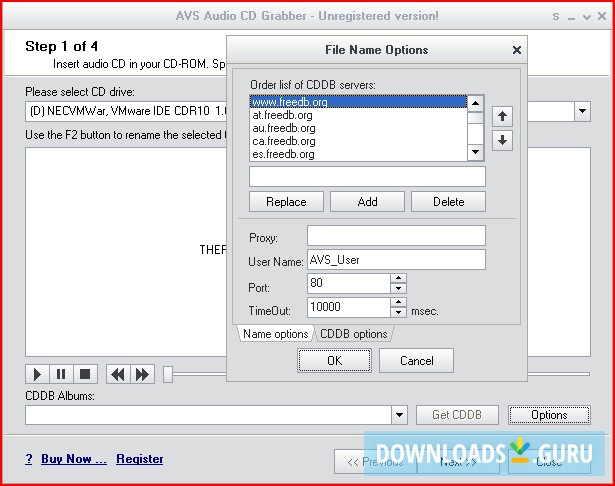Stop playback with the stop button
The width and height of the screenshot is (615, 486).
point(85,374)
